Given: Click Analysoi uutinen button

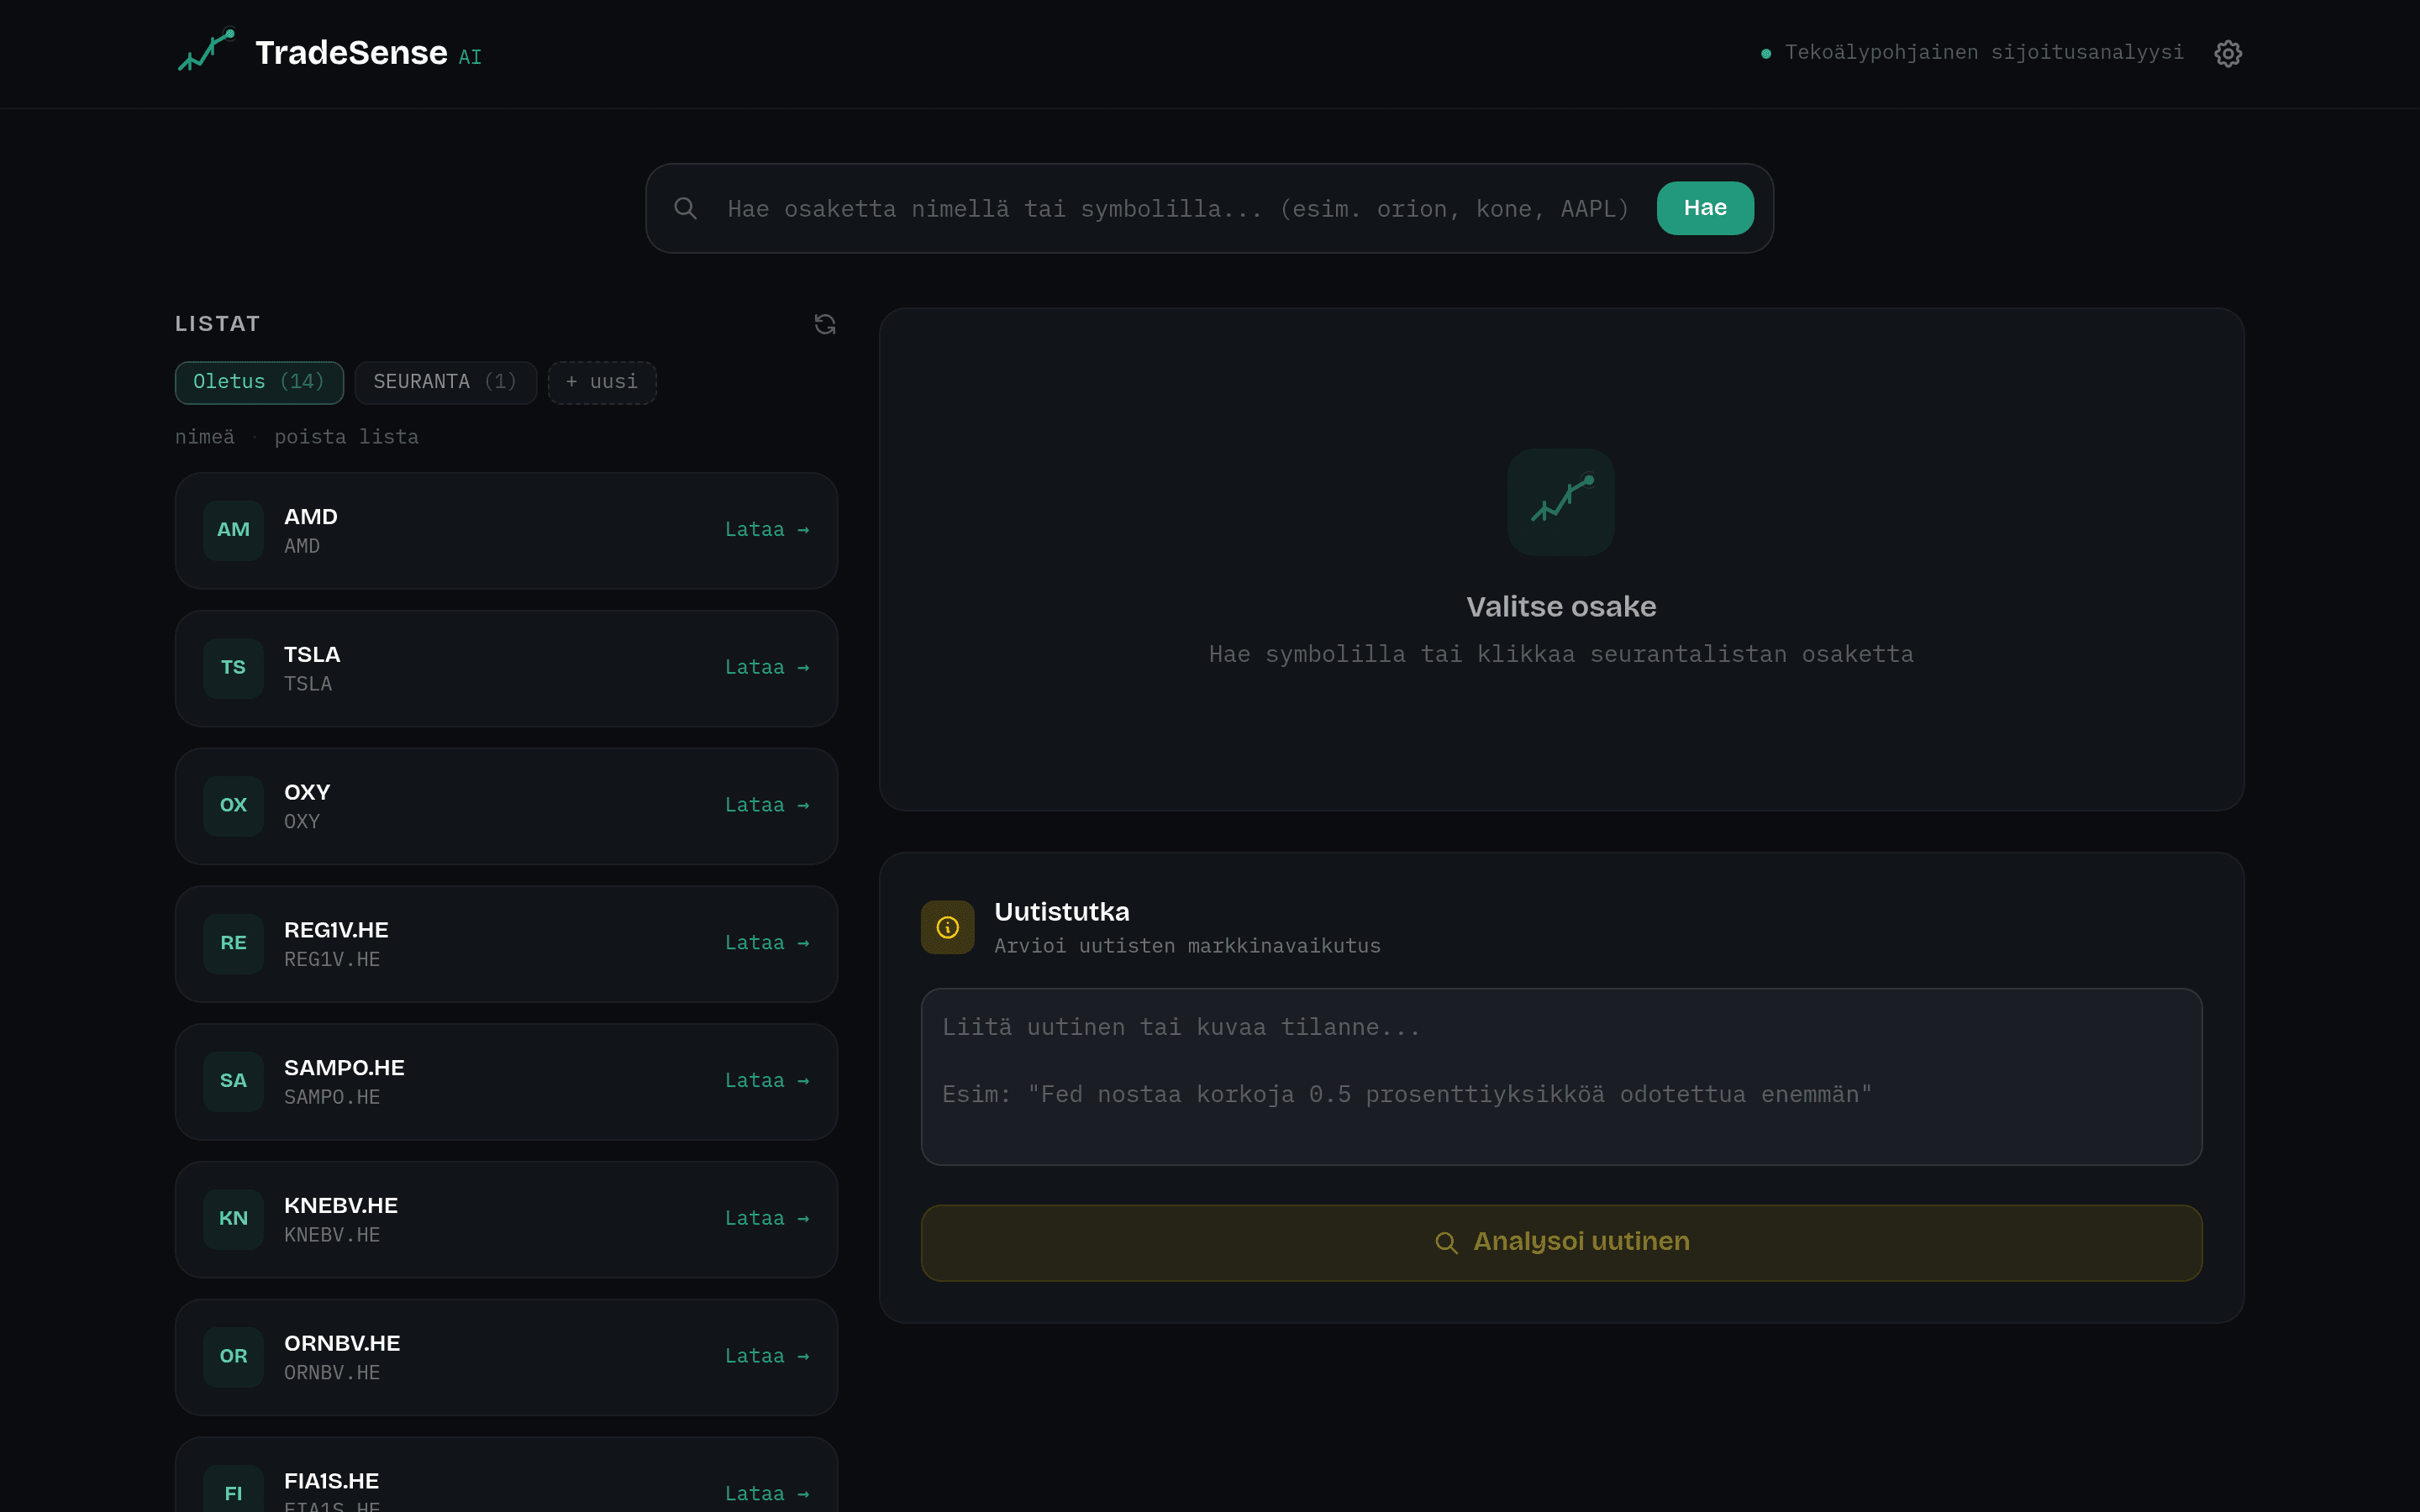Looking at the screenshot, I should coord(1561,1242).
